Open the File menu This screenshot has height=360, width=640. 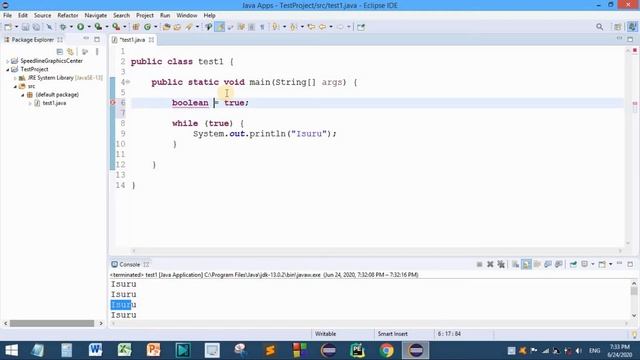pyautogui.click(x=7, y=15)
